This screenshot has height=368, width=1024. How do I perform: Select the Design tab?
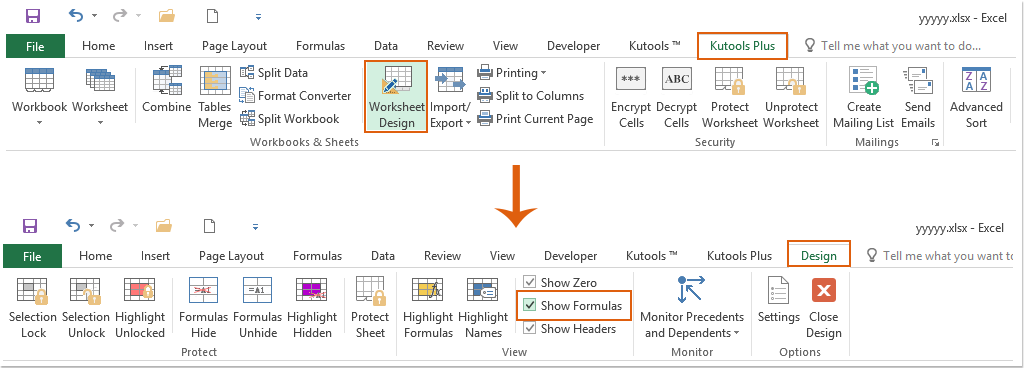coord(819,255)
